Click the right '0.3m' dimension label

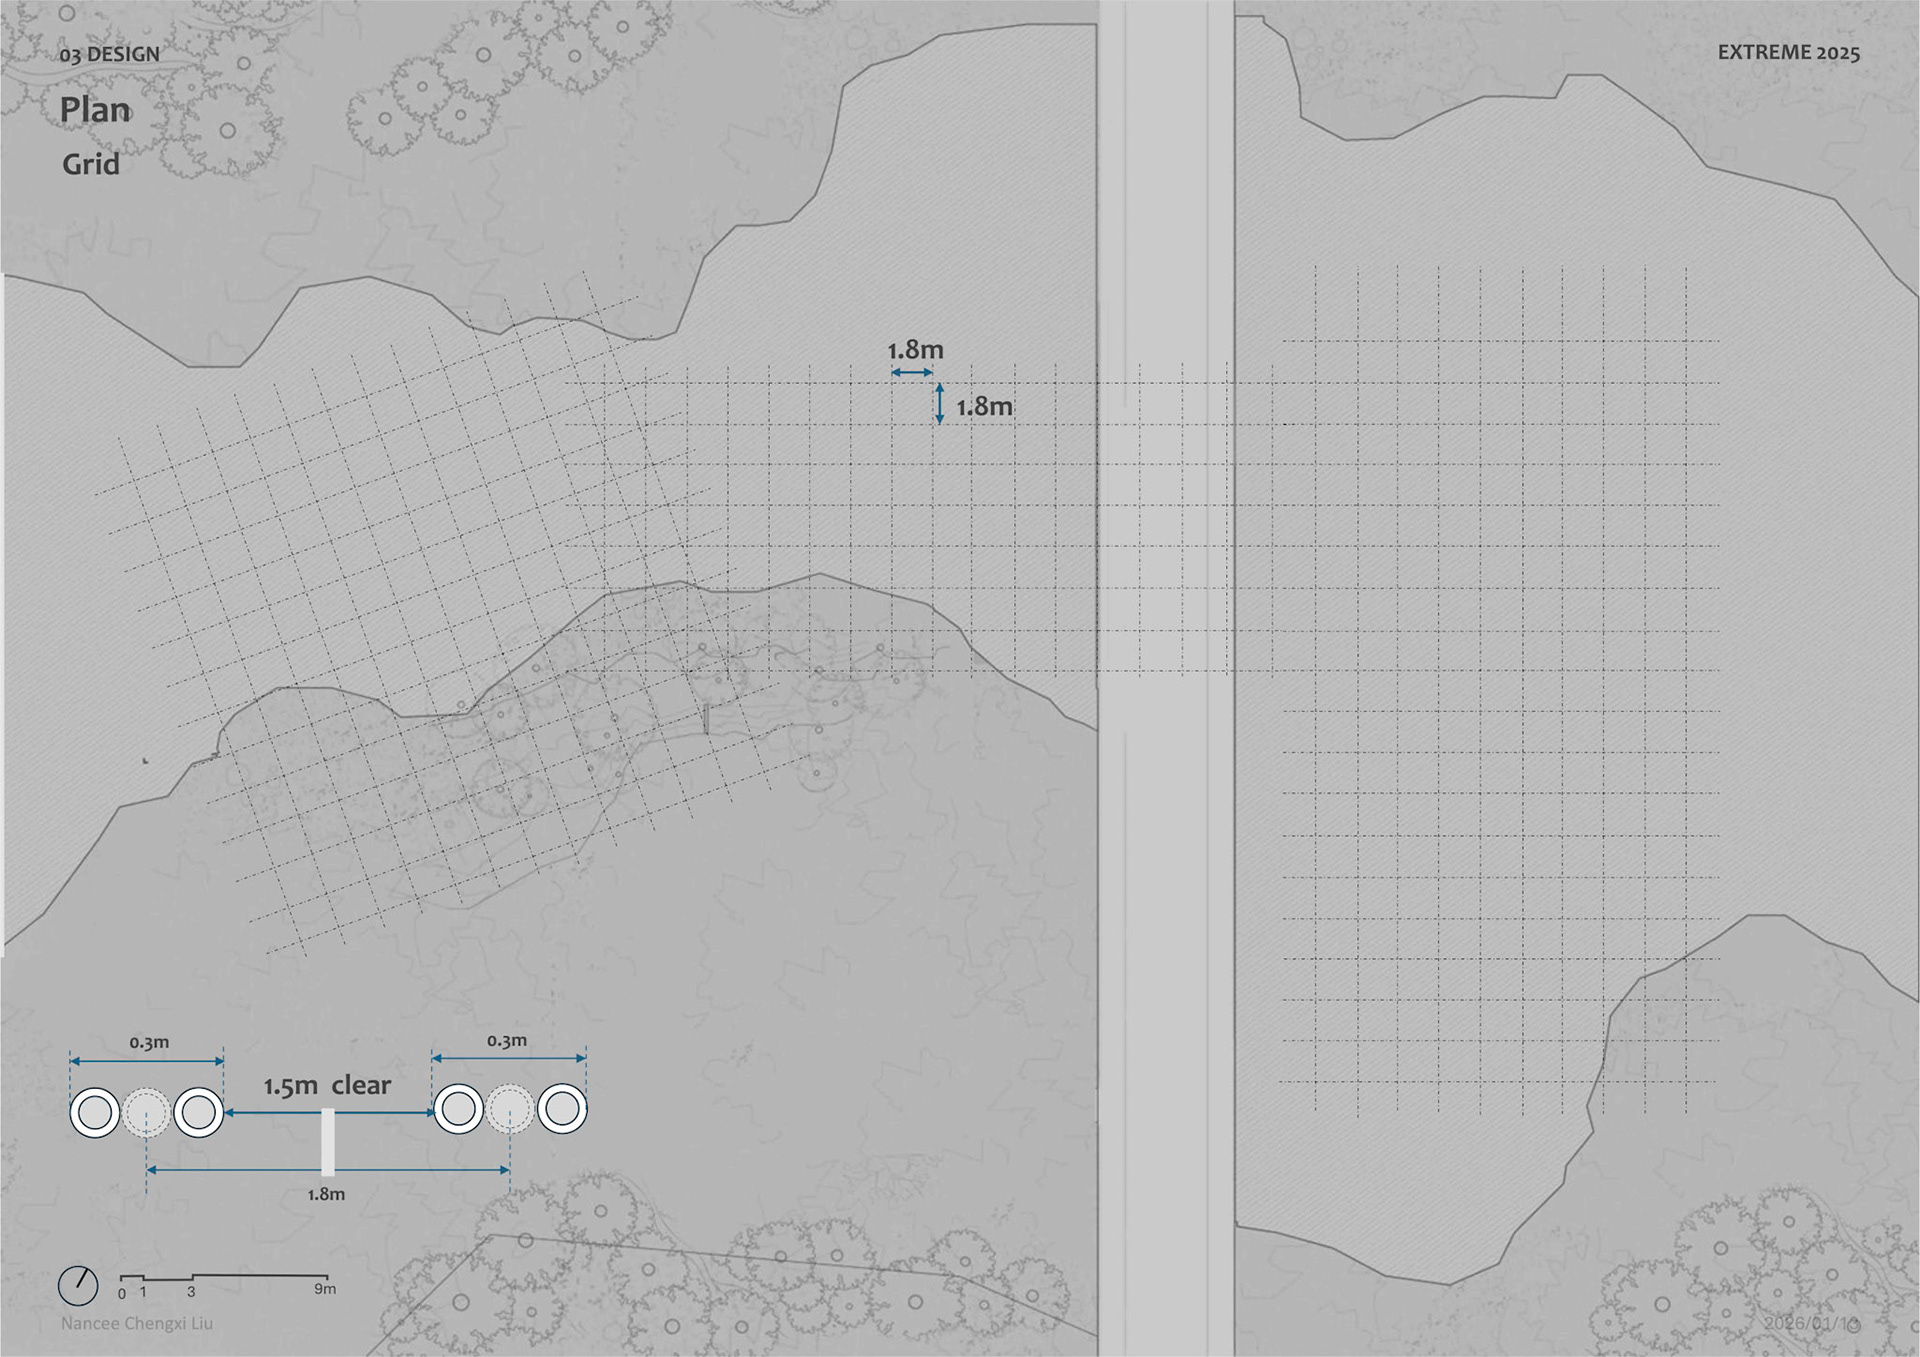[507, 1041]
